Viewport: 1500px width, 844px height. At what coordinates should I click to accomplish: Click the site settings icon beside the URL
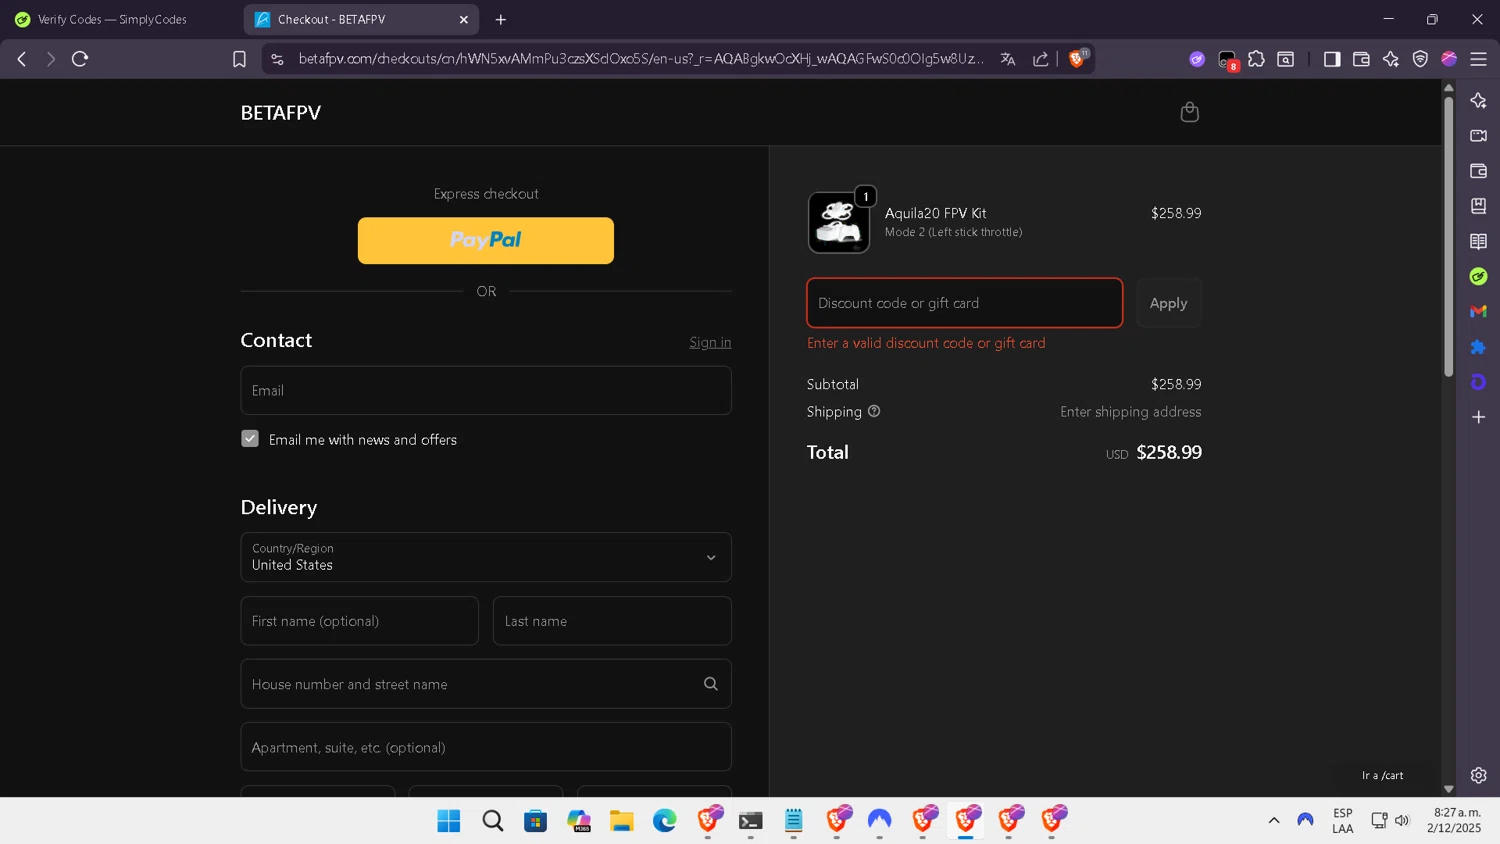[x=277, y=59]
